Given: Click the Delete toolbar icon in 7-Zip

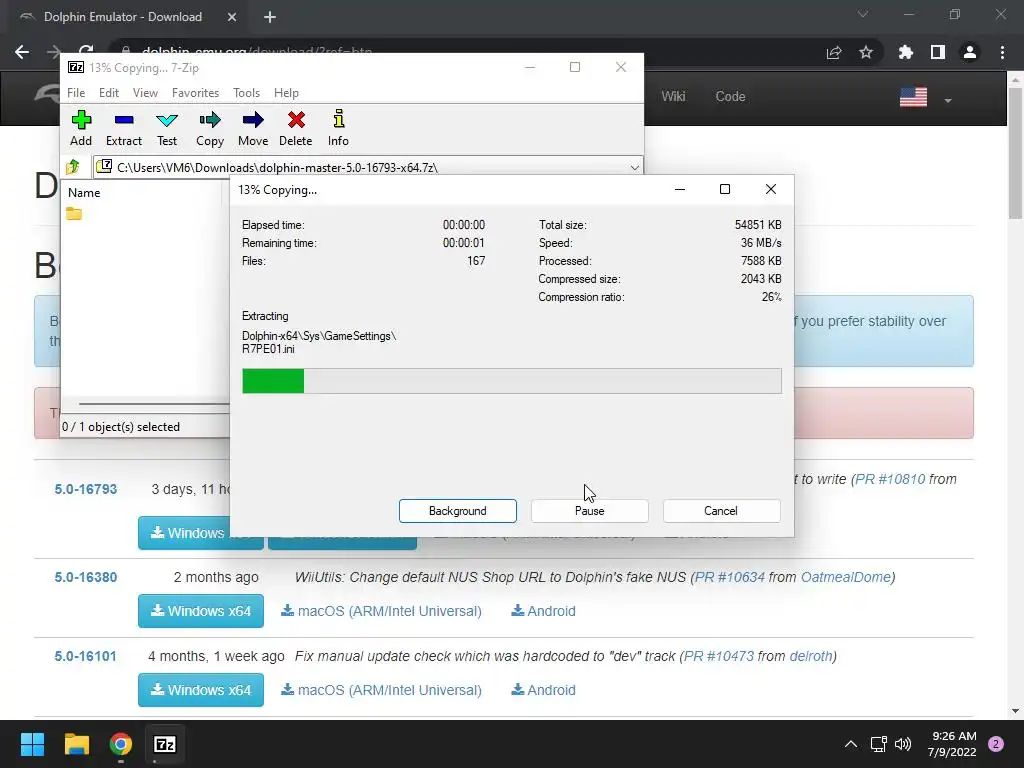Looking at the screenshot, I should coord(296,128).
